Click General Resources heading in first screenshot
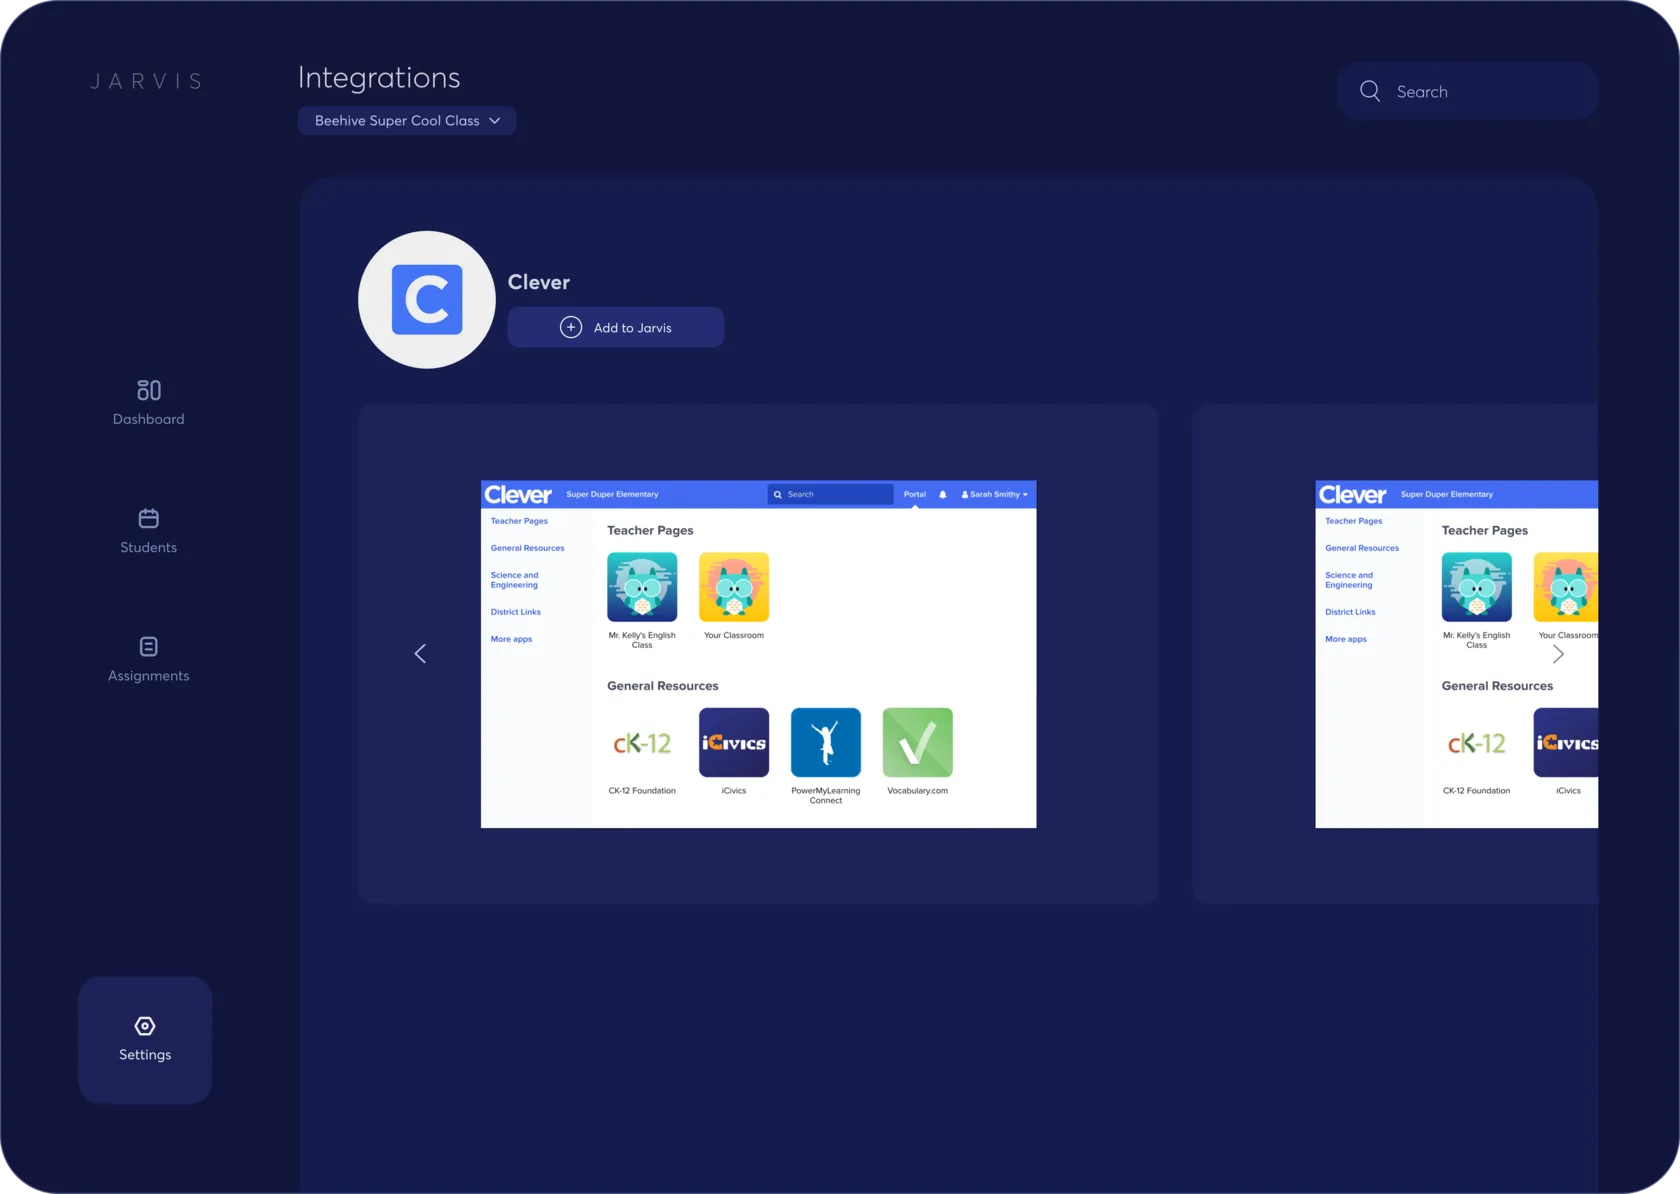This screenshot has height=1194, width=1680. 663,686
